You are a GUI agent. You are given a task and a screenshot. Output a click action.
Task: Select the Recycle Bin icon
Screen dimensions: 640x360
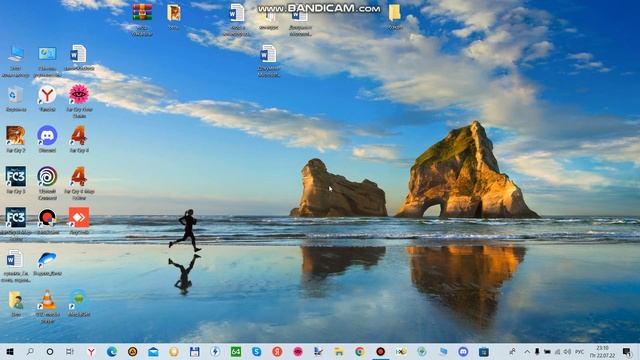click(15, 95)
